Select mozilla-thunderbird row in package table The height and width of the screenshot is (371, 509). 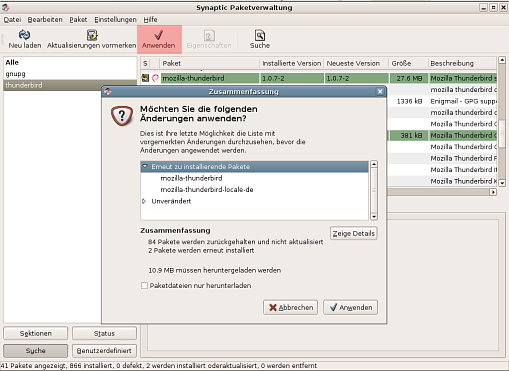pyautogui.click(x=319, y=78)
